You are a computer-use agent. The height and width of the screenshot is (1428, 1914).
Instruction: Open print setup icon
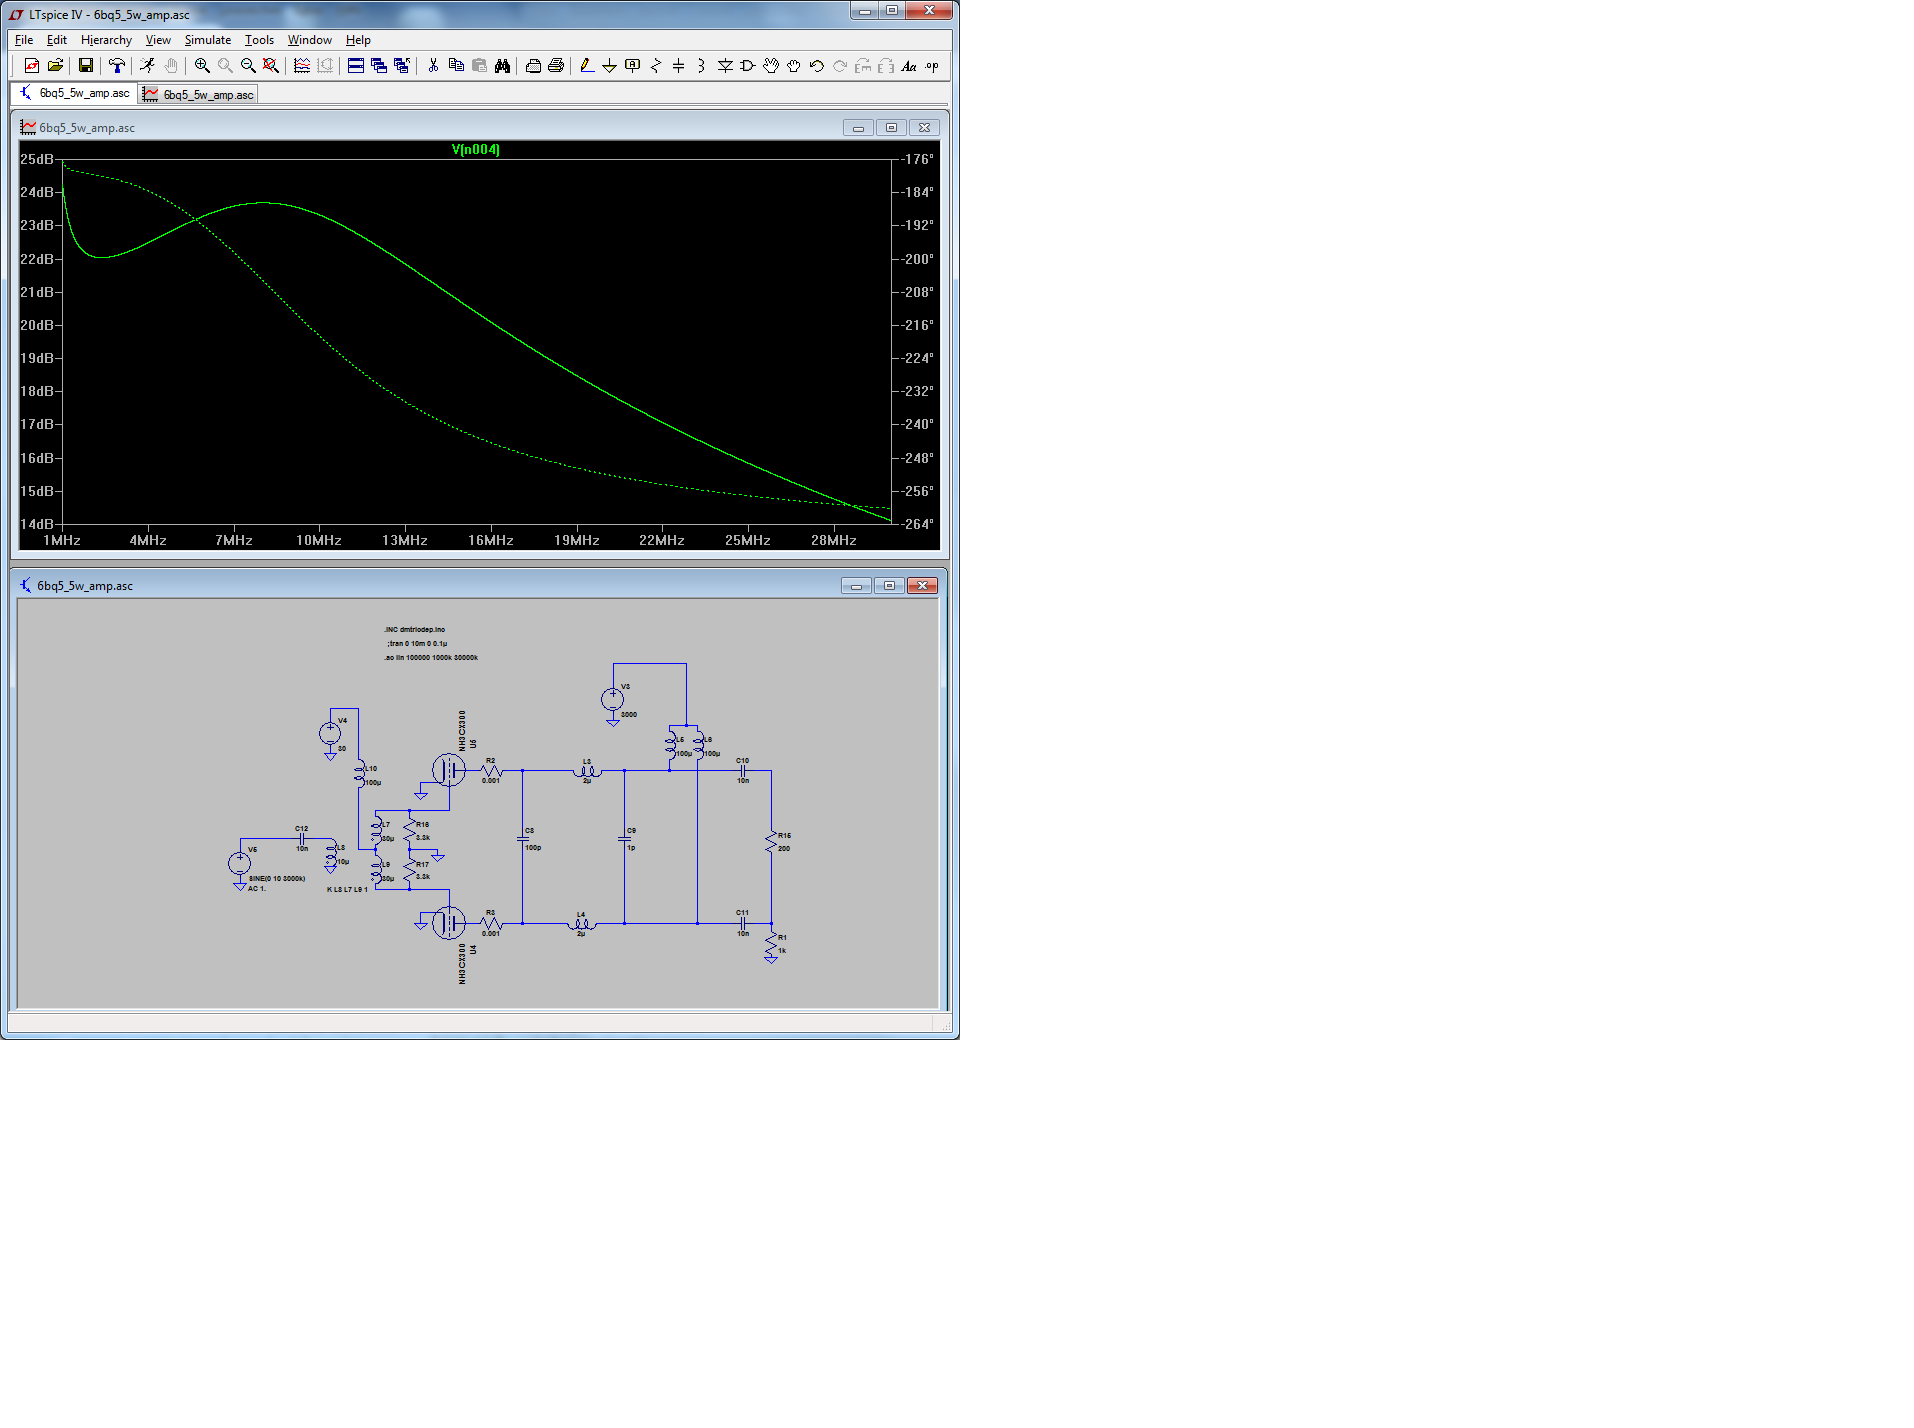pos(533,66)
